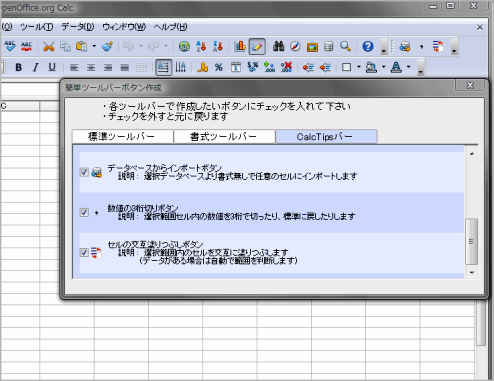This screenshot has height=381, width=494.
Task: Open the ツール menu
Action: point(36,27)
